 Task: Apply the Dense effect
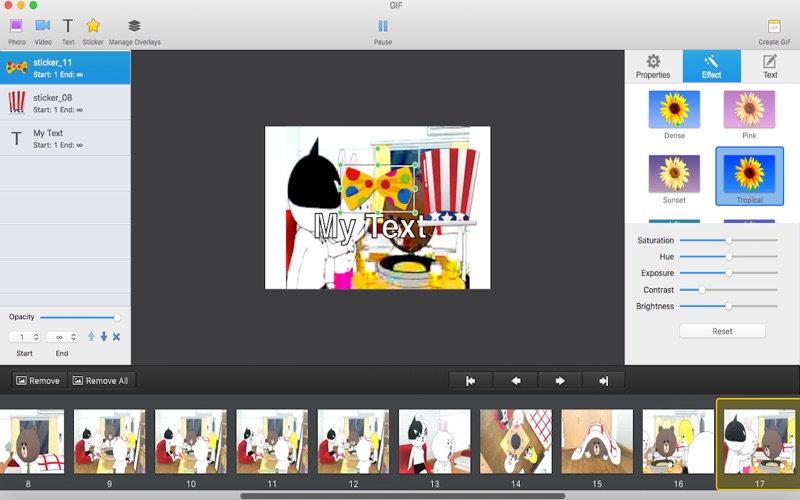[674, 109]
